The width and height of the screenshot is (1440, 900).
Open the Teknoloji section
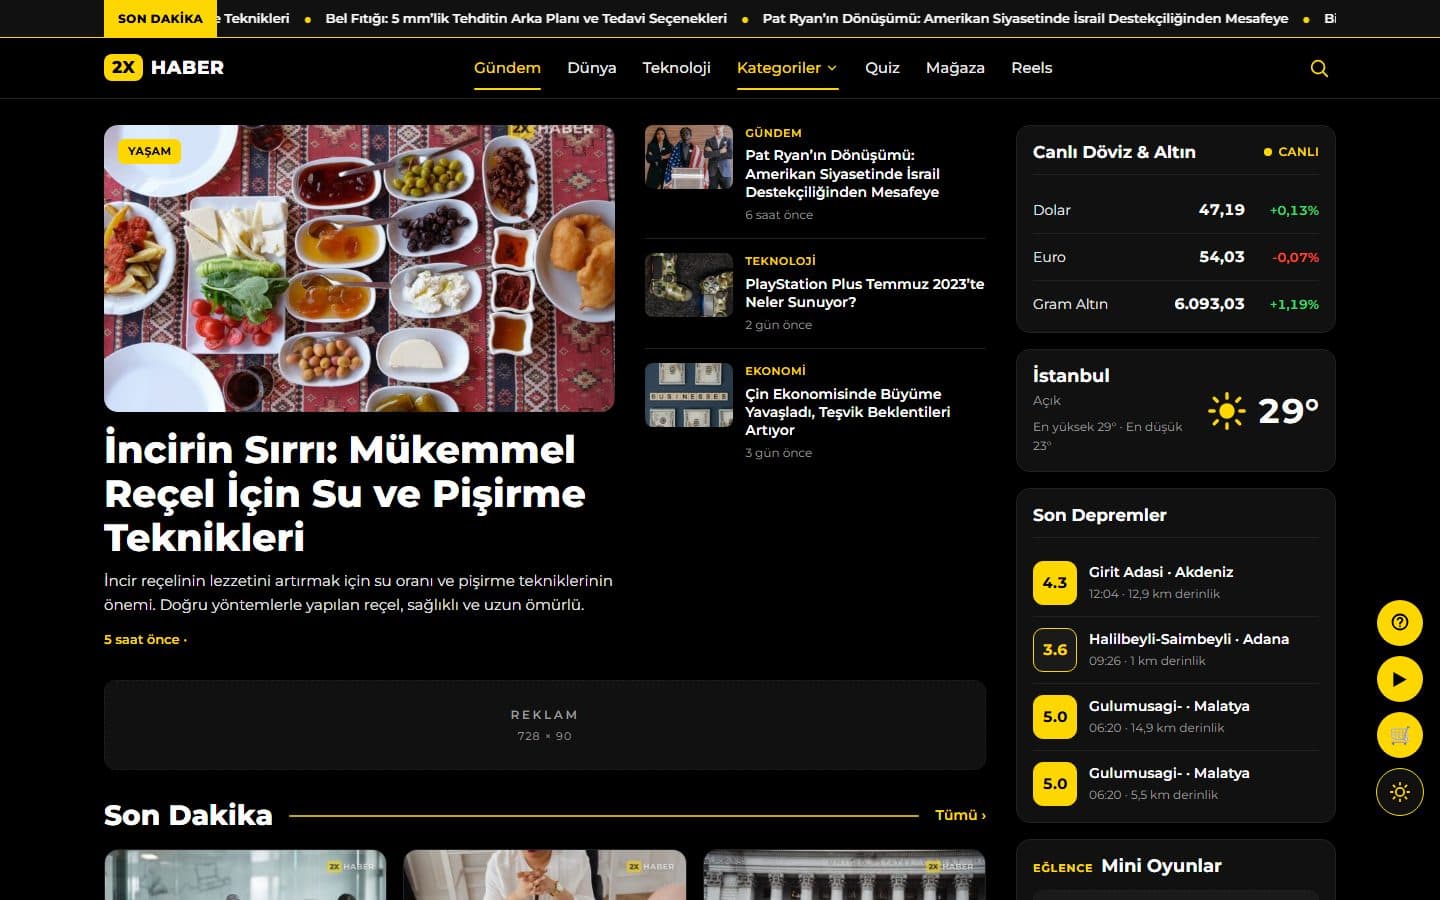(x=676, y=68)
